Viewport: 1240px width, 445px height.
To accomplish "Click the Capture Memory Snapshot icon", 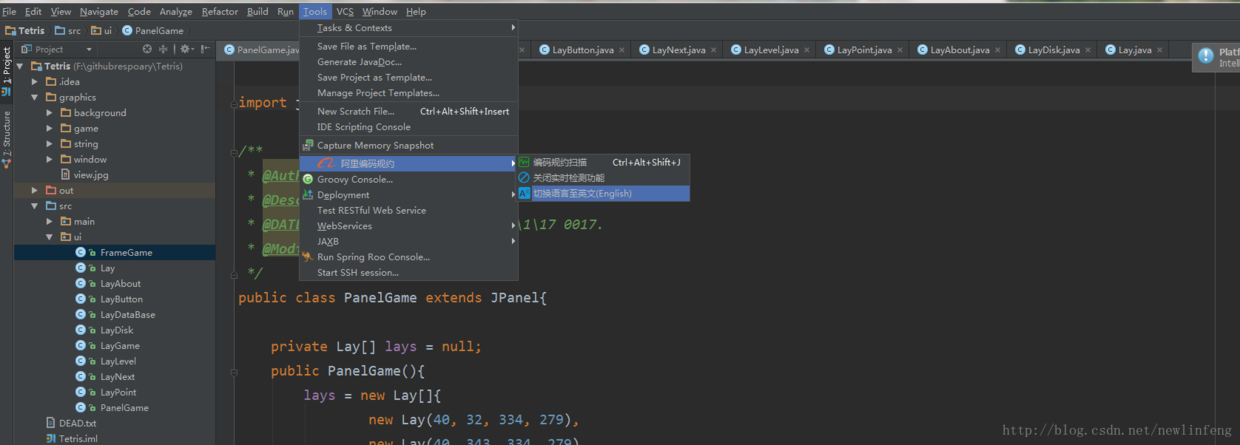I will (308, 145).
